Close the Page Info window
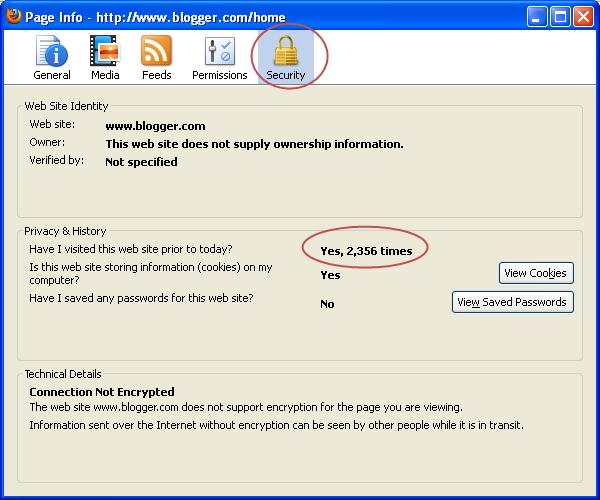The image size is (600, 500). click(583, 17)
